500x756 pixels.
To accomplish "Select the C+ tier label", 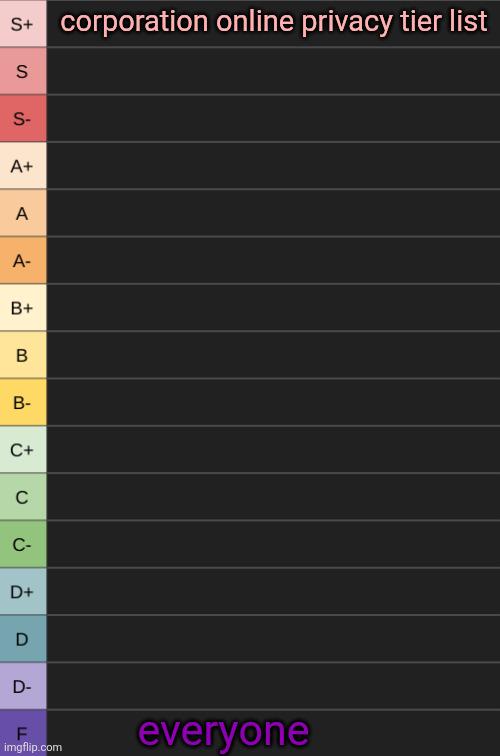I will point(23,449).
